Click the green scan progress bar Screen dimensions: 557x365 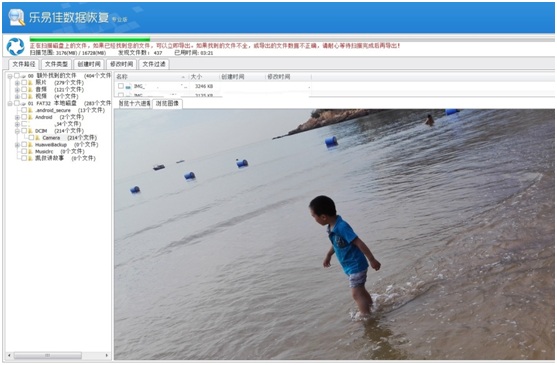[x=90, y=39]
